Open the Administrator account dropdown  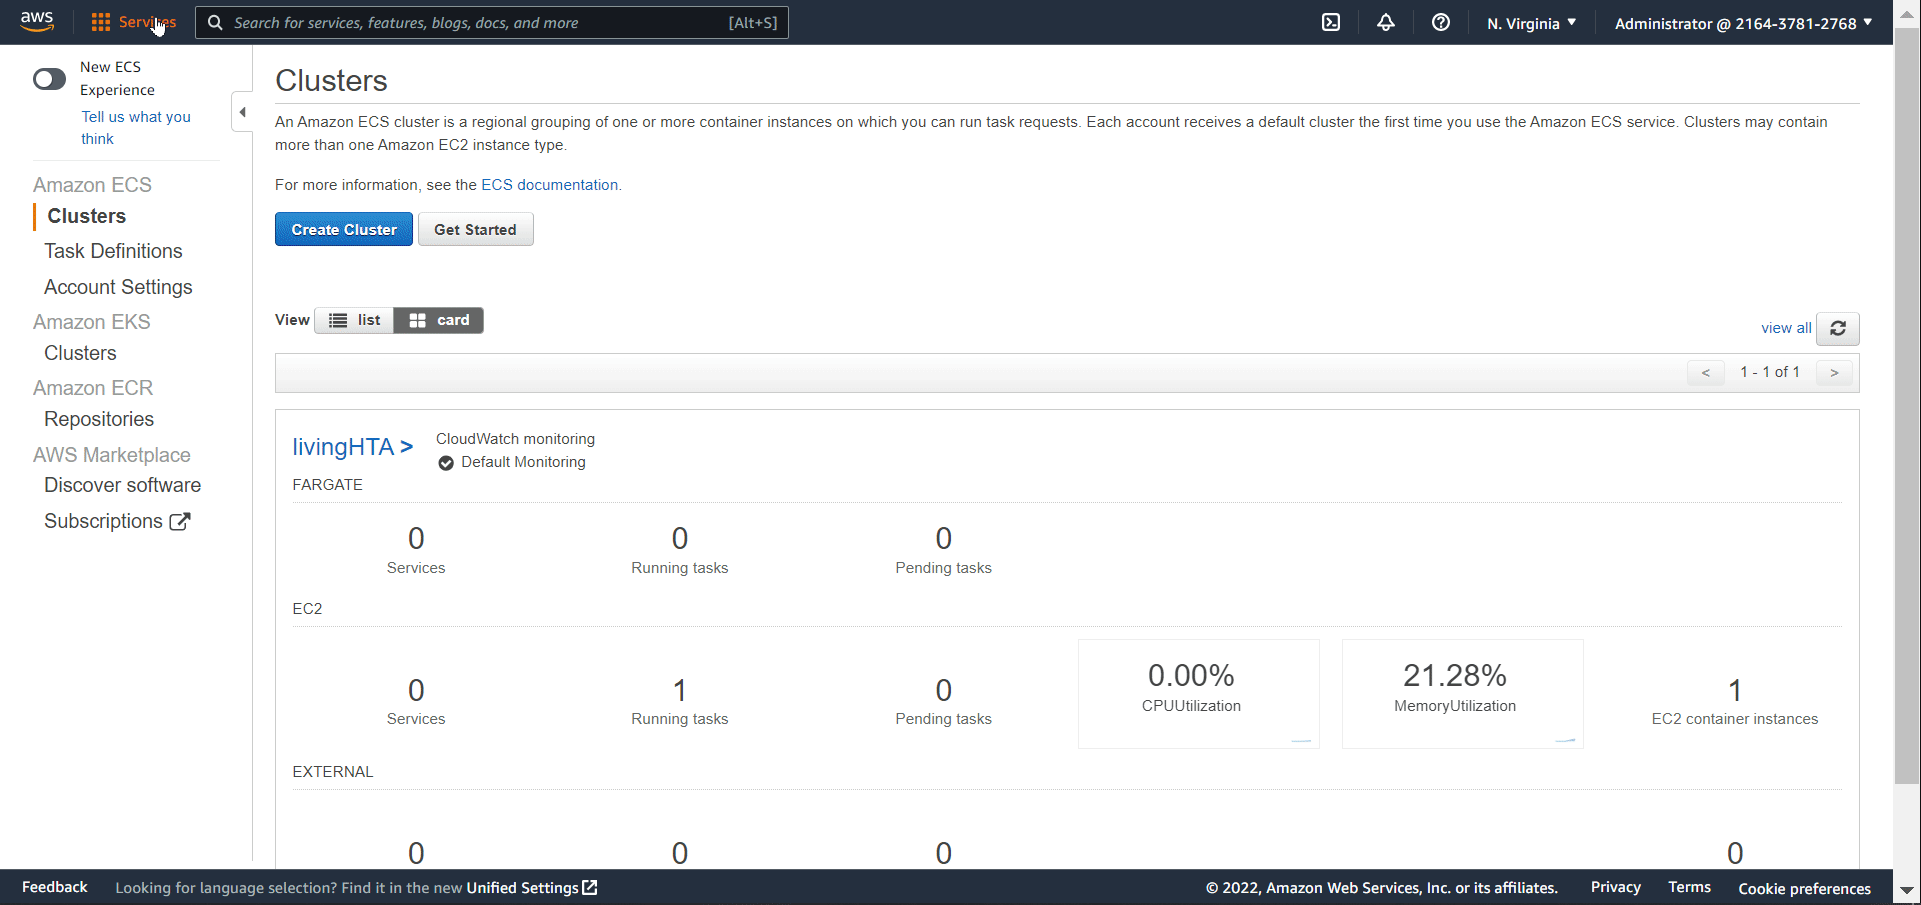point(1743,23)
